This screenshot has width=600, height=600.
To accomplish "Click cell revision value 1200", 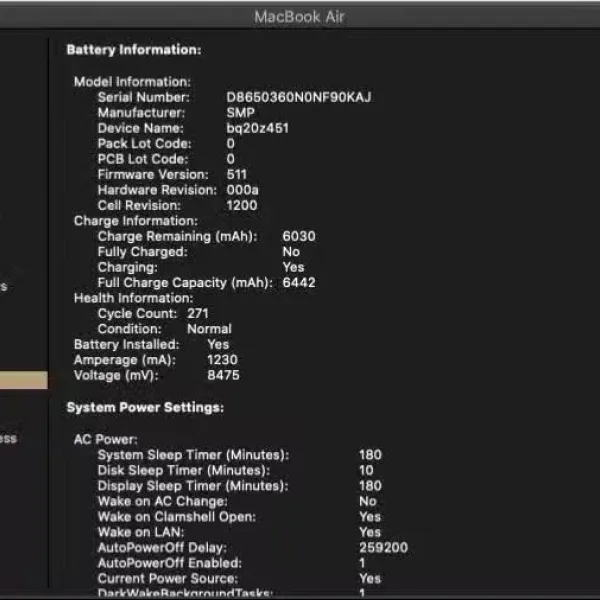I will [x=241, y=205].
